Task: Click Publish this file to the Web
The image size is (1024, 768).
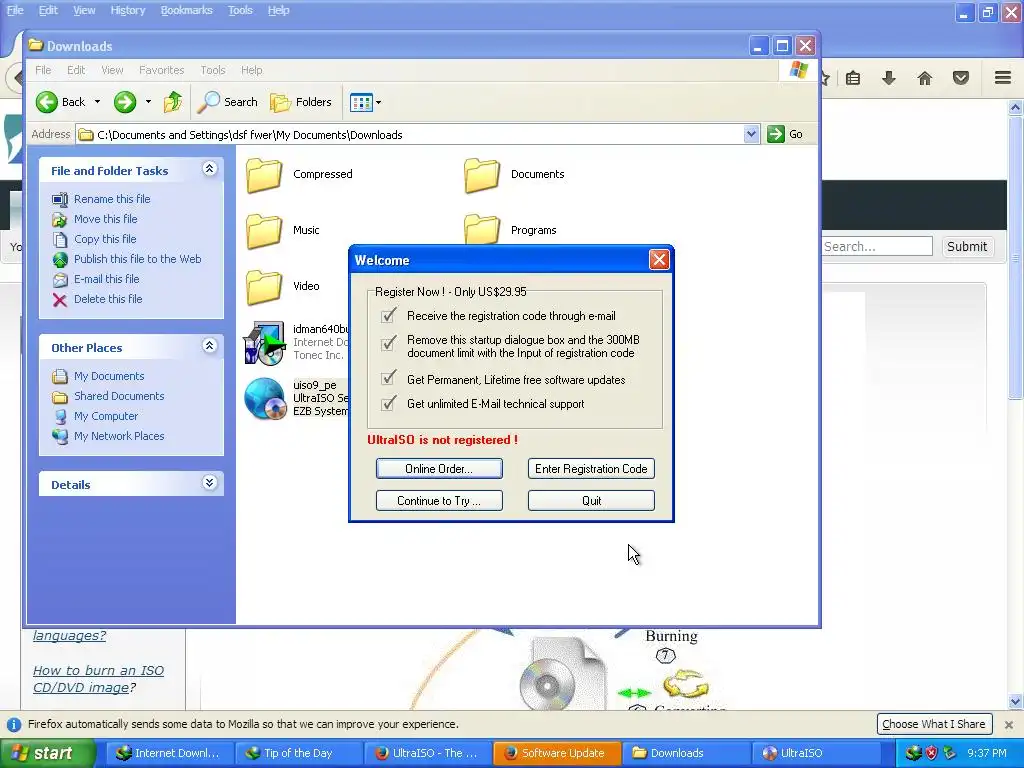Action: [137, 259]
